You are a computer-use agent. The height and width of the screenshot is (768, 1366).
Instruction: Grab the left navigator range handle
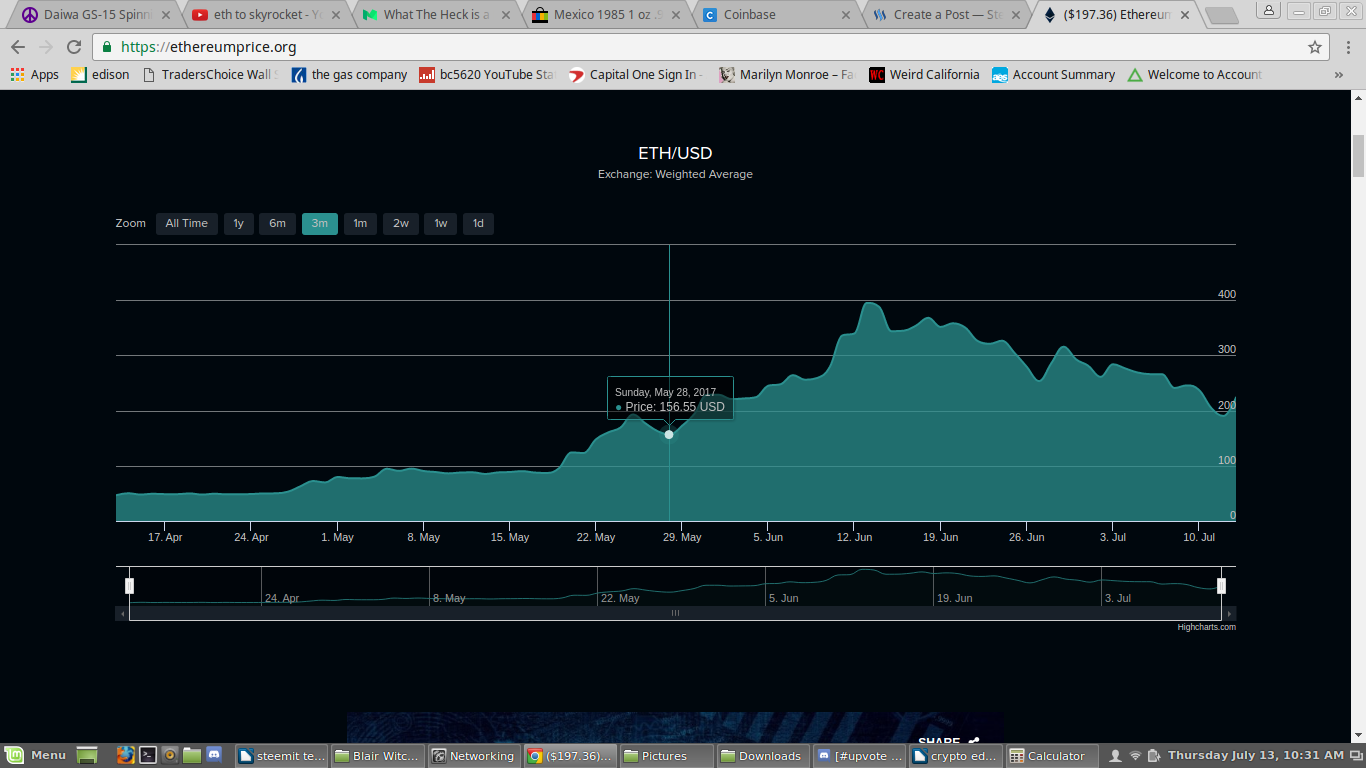[129, 586]
